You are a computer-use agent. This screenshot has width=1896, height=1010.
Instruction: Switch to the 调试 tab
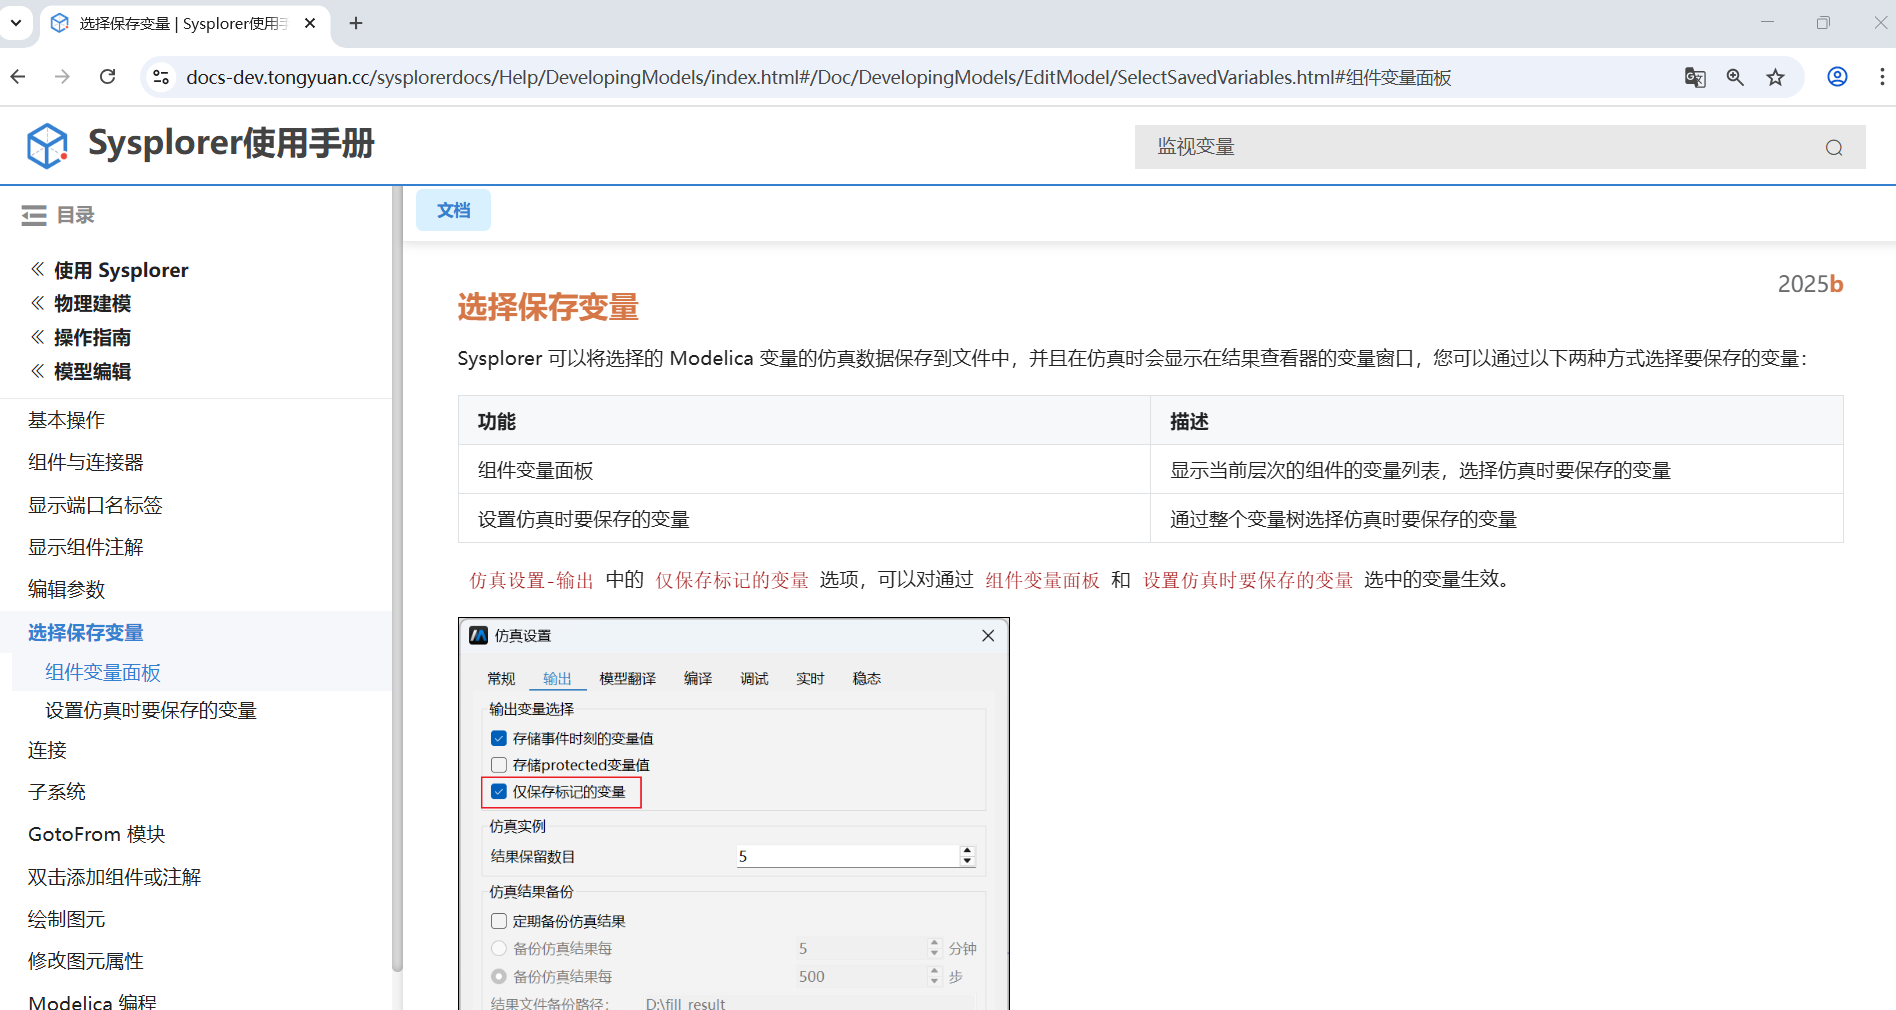754,679
